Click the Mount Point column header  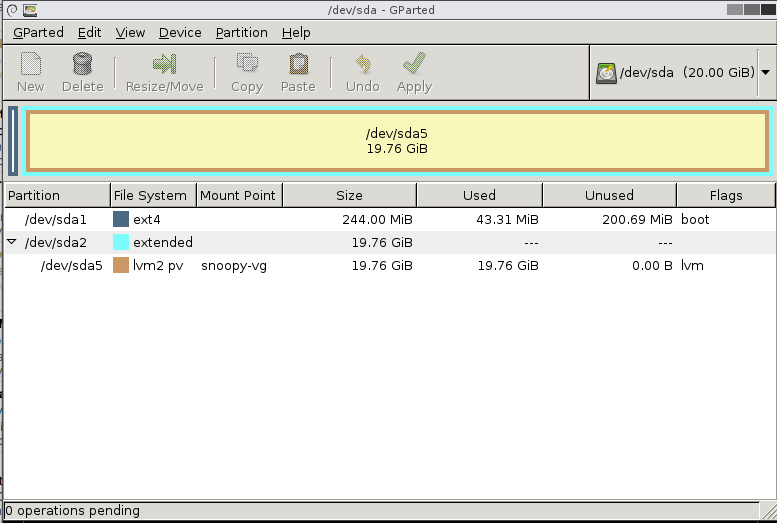pos(238,195)
